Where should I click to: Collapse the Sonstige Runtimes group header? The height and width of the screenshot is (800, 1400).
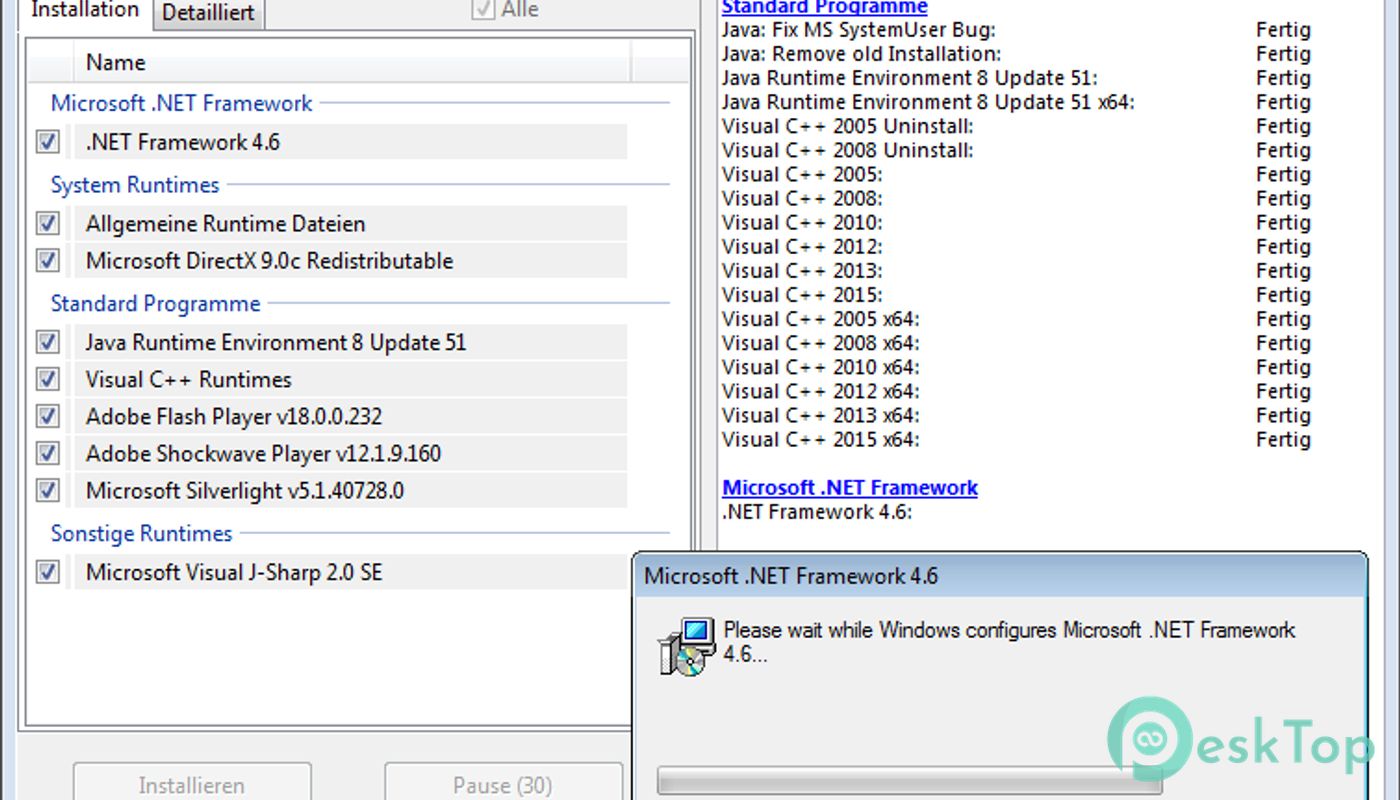click(x=141, y=533)
